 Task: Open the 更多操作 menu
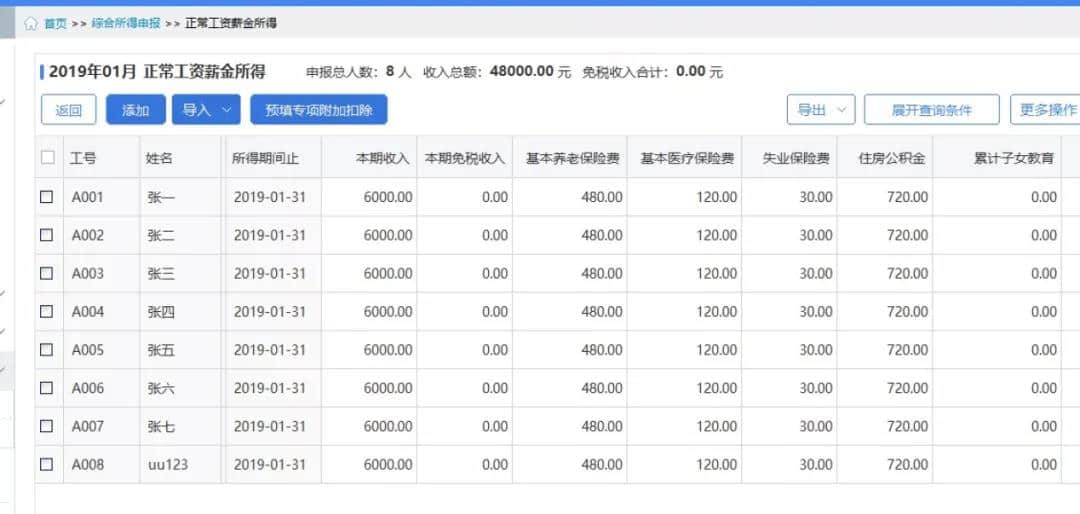pos(1047,110)
